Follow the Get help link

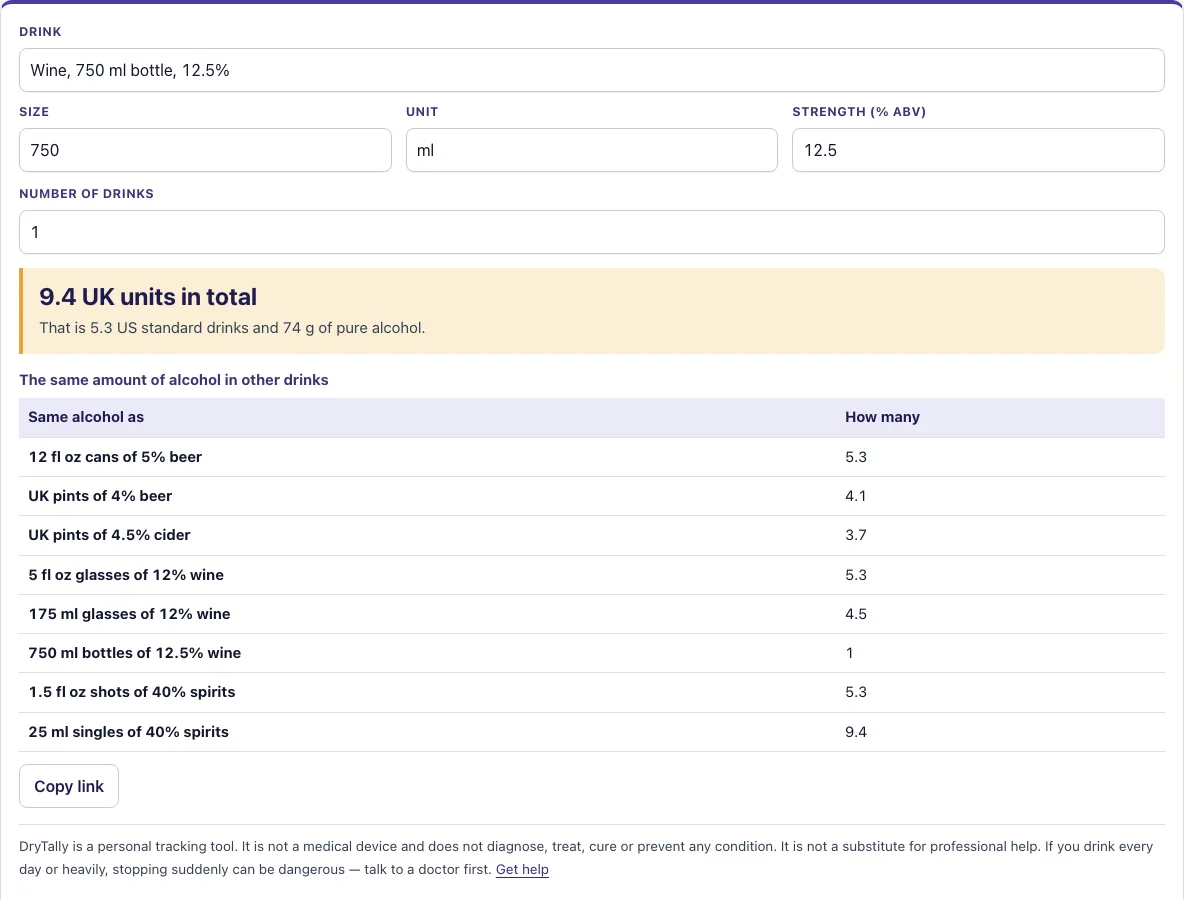pyautogui.click(x=522, y=869)
